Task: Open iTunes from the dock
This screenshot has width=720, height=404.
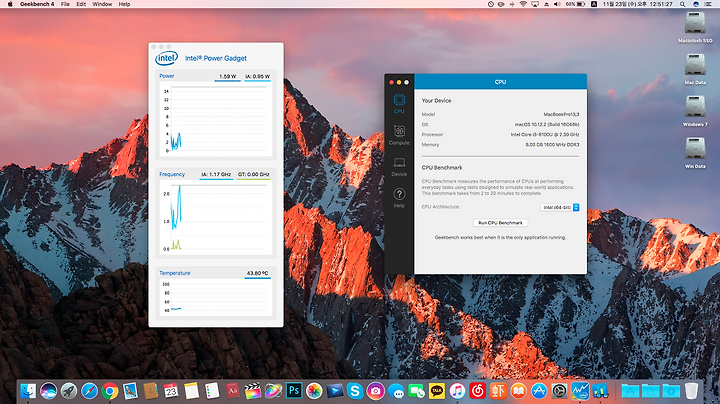Action: point(457,391)
